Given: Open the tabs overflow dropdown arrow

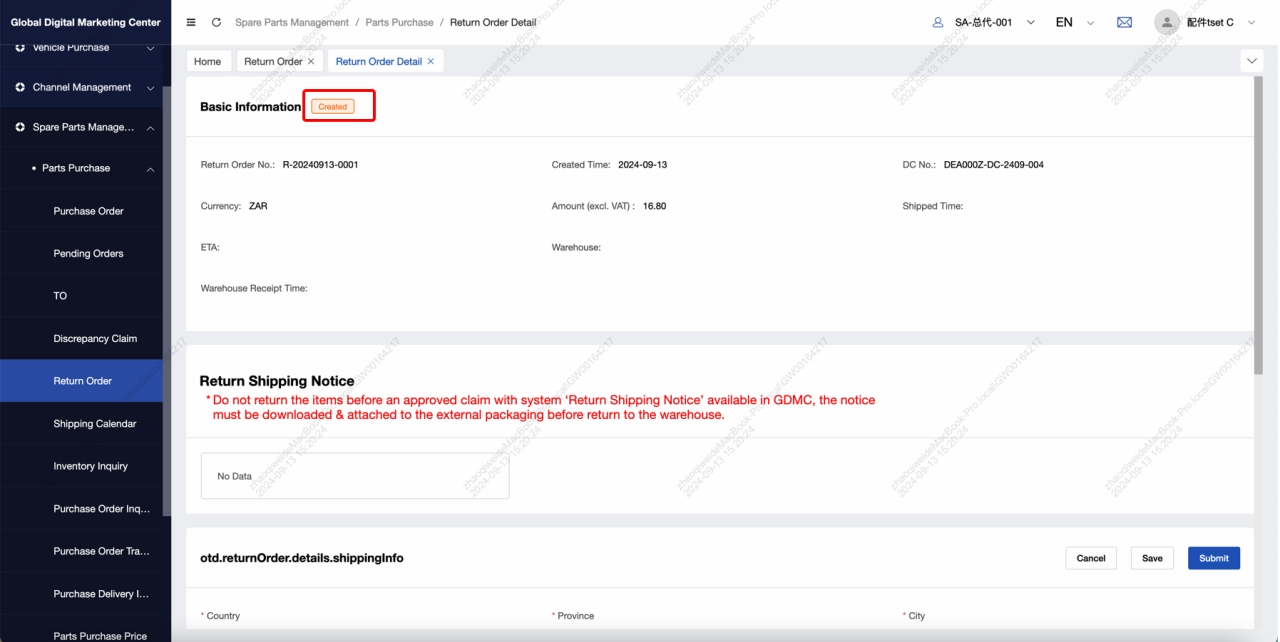Looking at the screenshot, I should pos(1252,61).
